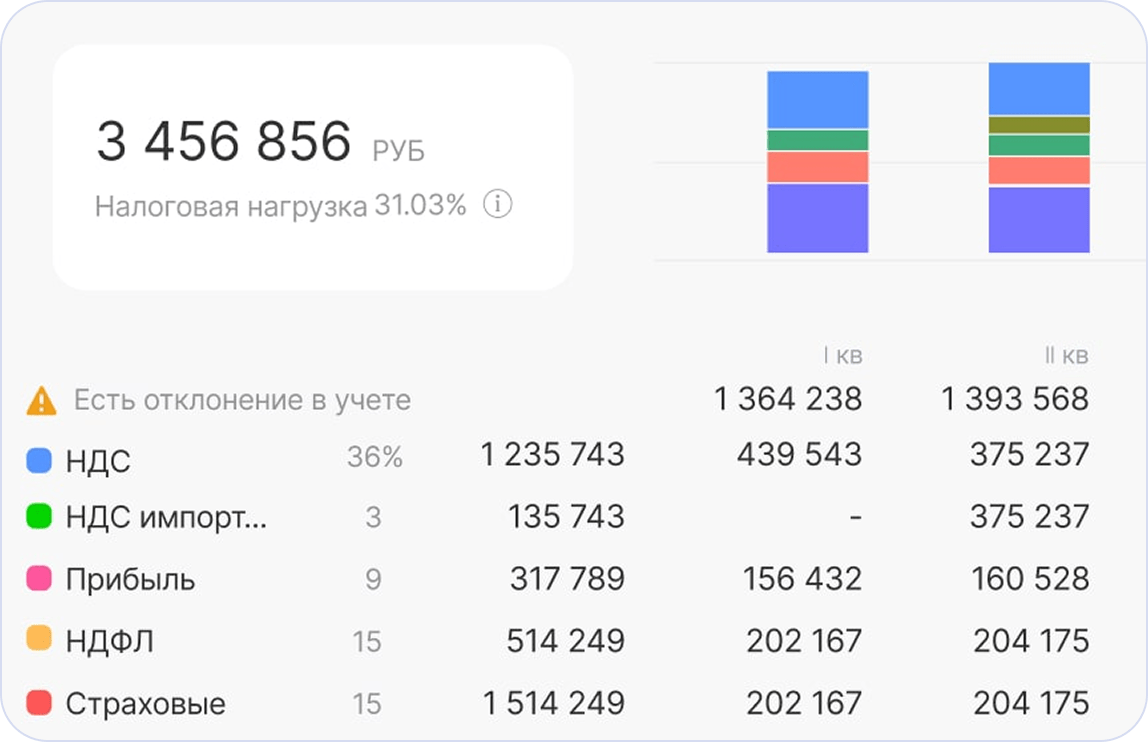Click the blue segment of first chart bar
Screen dimensions: 1148x742
click(818, 100)
